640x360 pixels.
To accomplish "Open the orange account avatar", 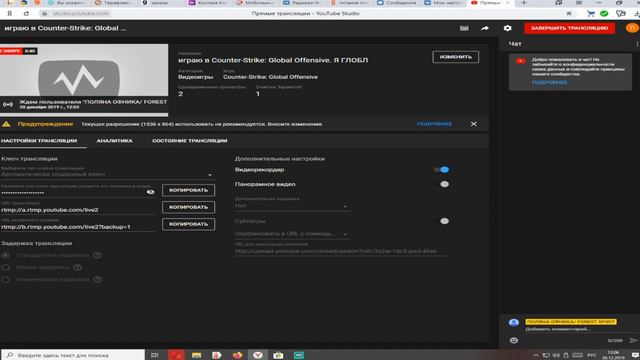I will coord(632,28).
